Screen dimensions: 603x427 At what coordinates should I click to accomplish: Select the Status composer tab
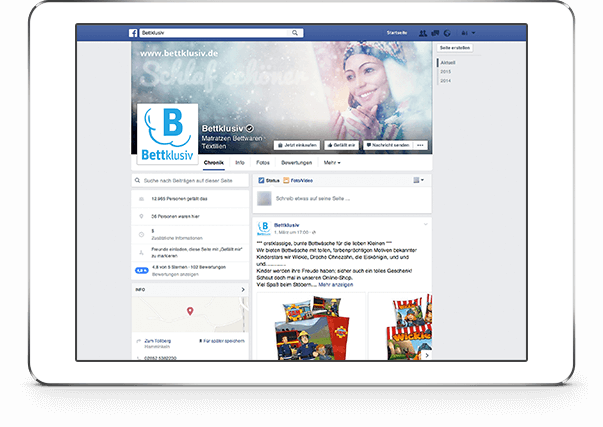(269, 180)
